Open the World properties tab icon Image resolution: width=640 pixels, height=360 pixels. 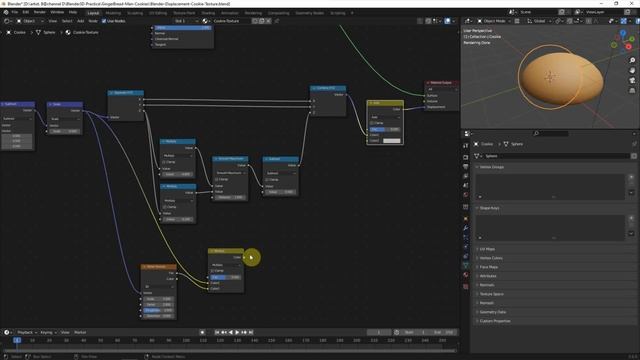466,195
